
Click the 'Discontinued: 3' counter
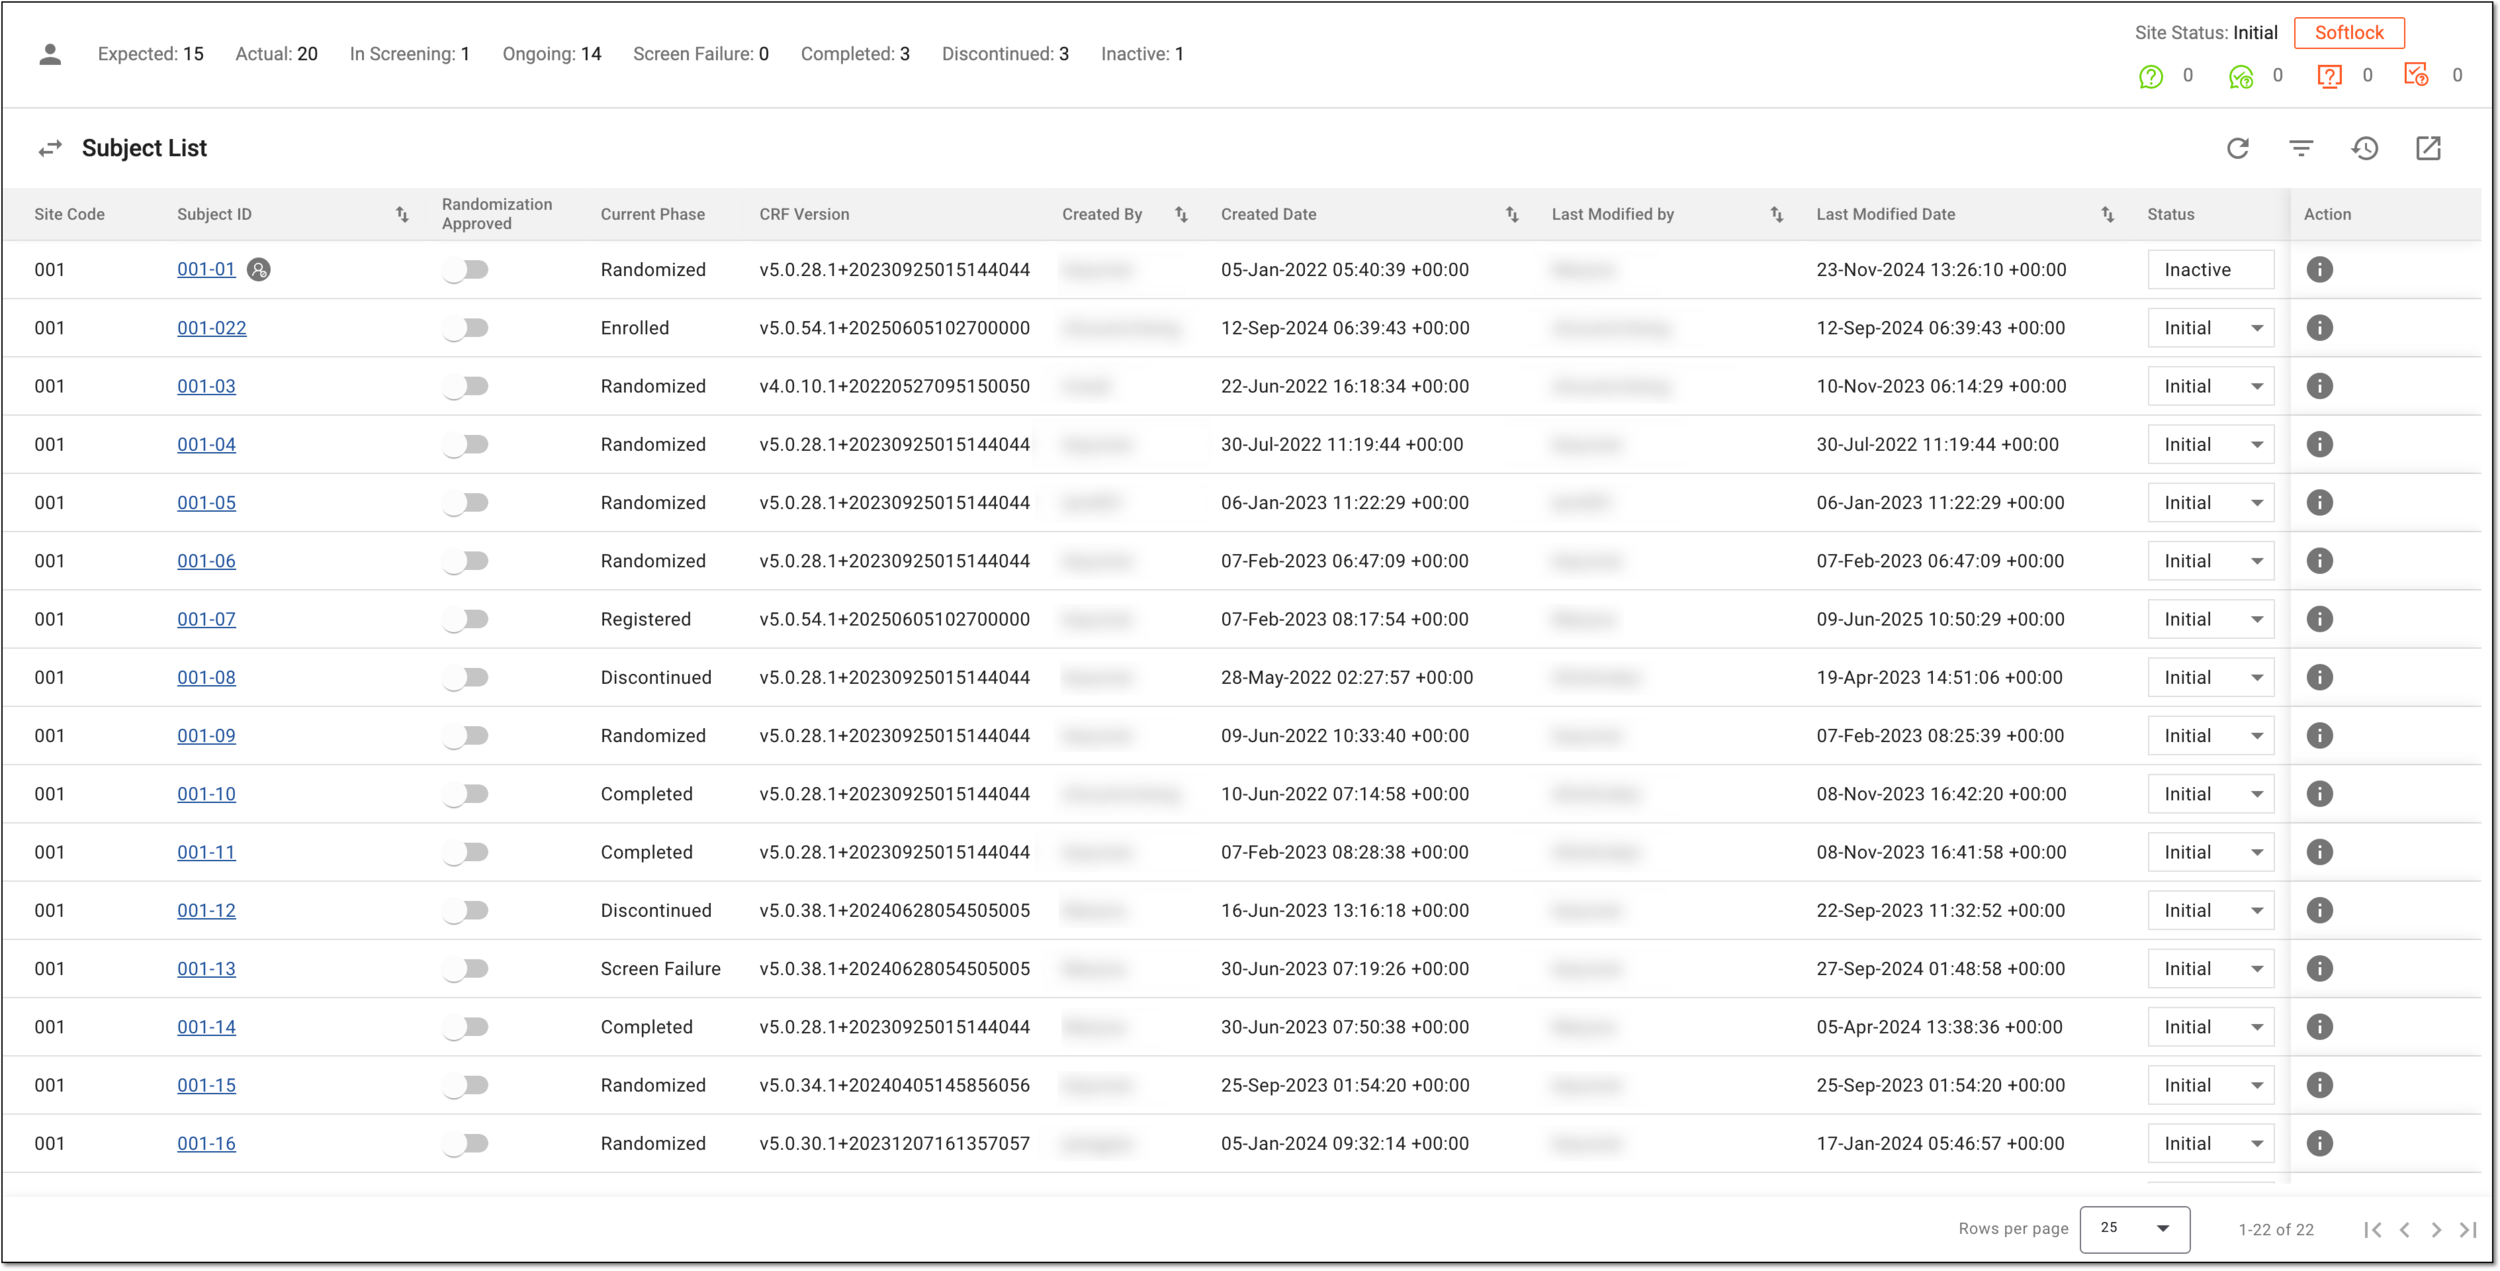(1005, 54)
